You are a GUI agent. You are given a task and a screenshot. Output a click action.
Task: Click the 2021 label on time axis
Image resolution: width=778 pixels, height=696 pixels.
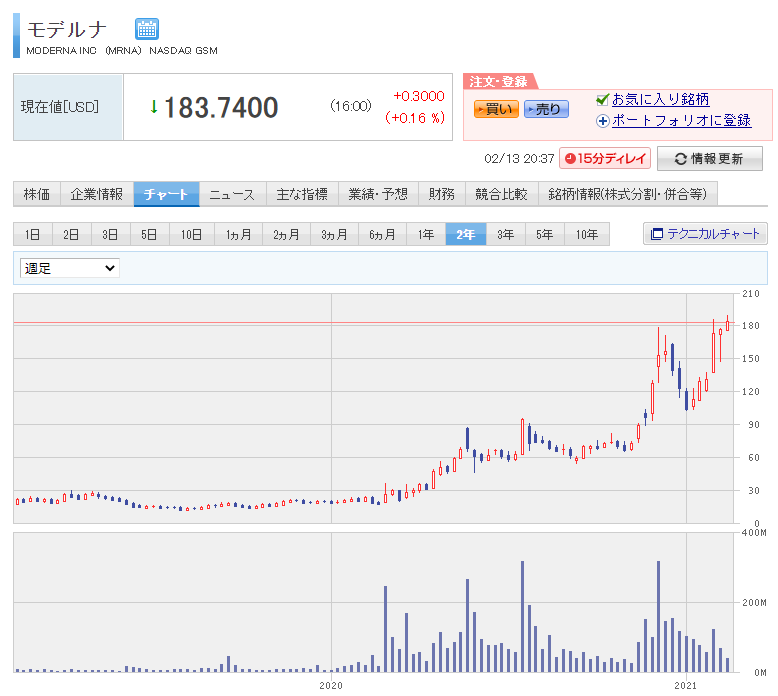[x=686, y=686]
